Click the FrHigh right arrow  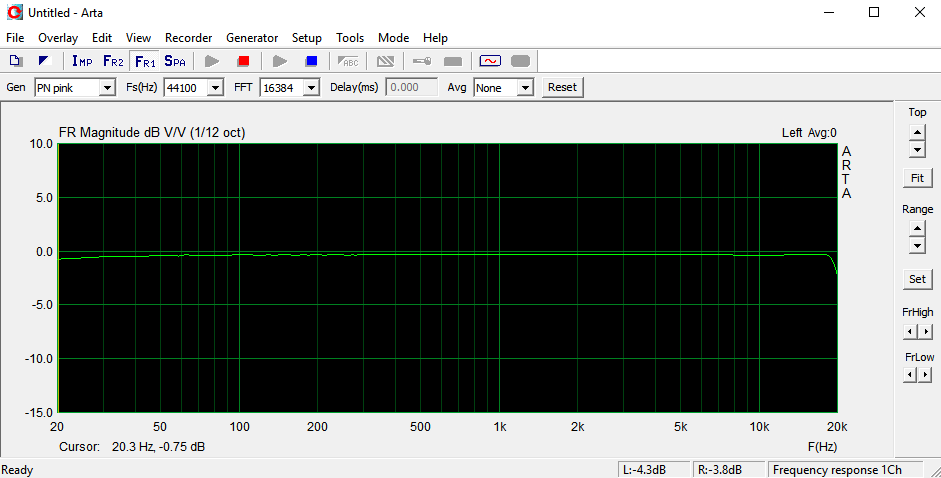(925, 331)
